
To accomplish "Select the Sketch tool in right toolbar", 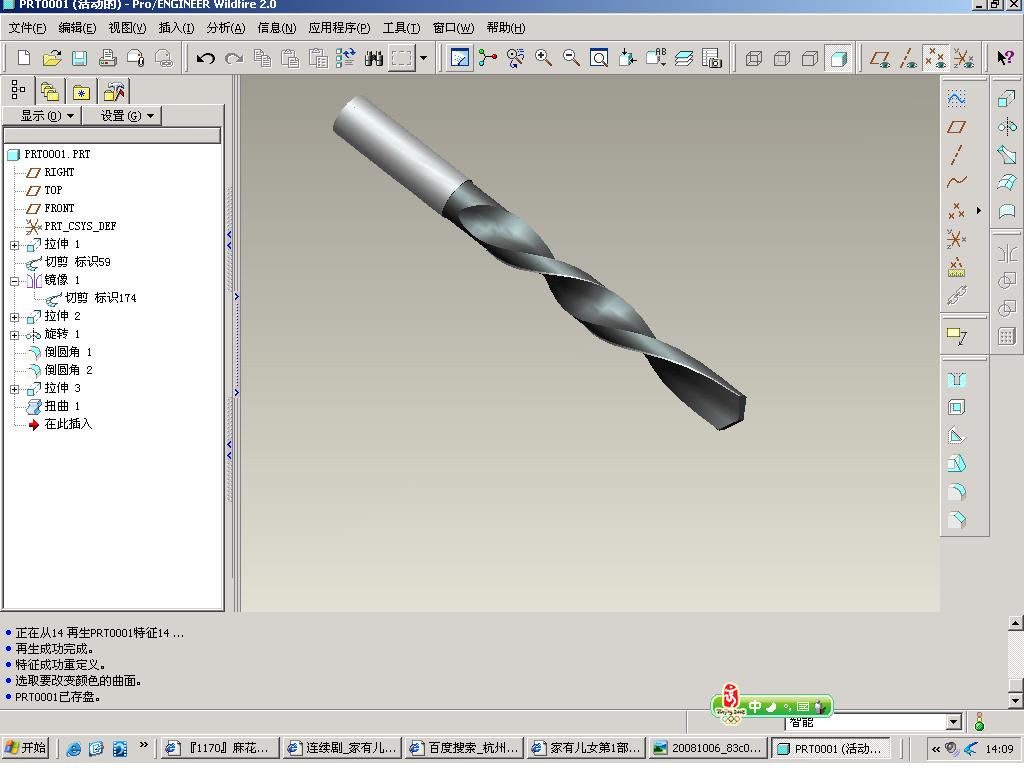I will click(x=956, y=99).
